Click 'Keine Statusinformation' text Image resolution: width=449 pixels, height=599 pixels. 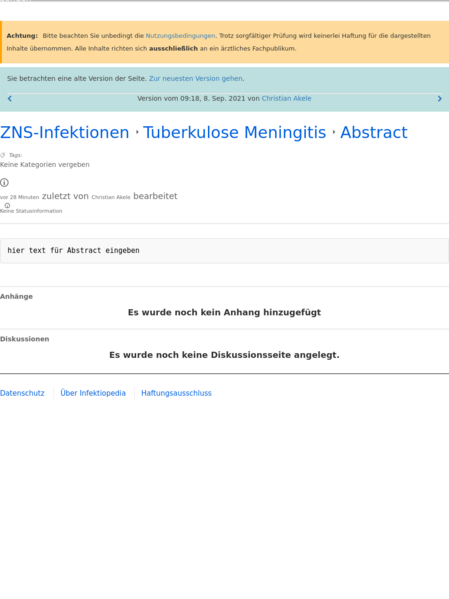pos(31,211)
